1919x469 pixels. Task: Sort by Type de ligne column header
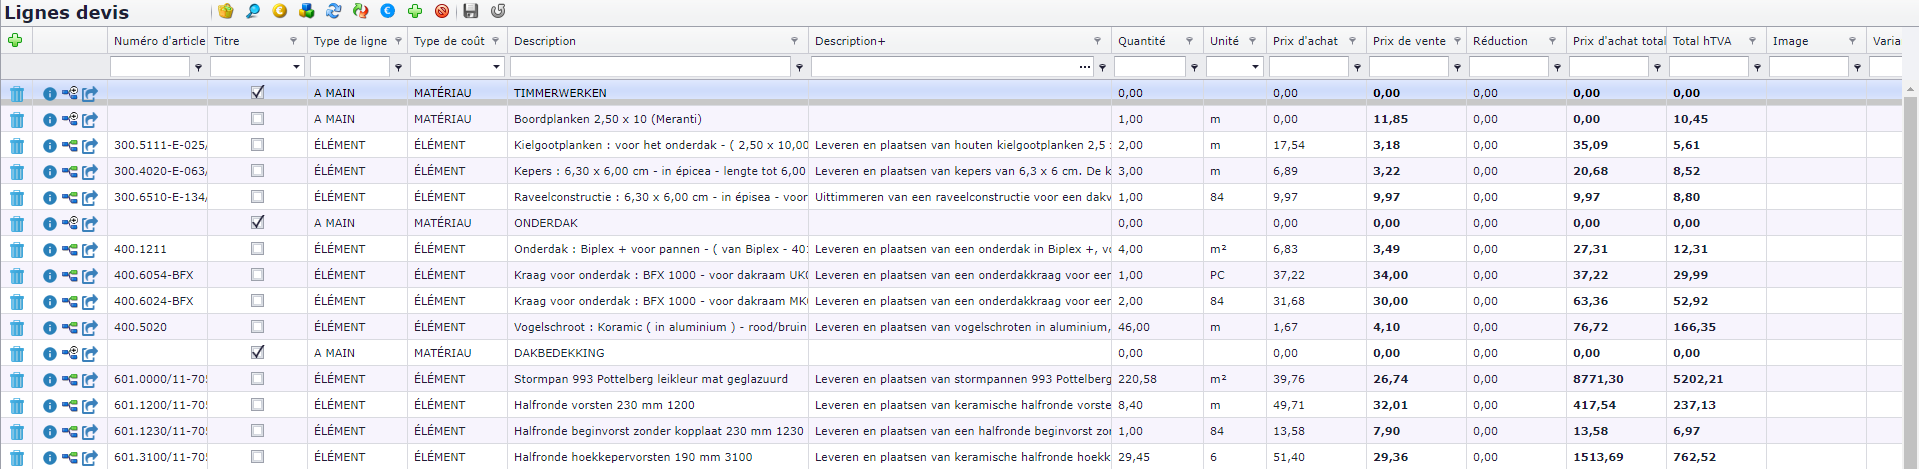pyautogui.click(x=350, y=41)
